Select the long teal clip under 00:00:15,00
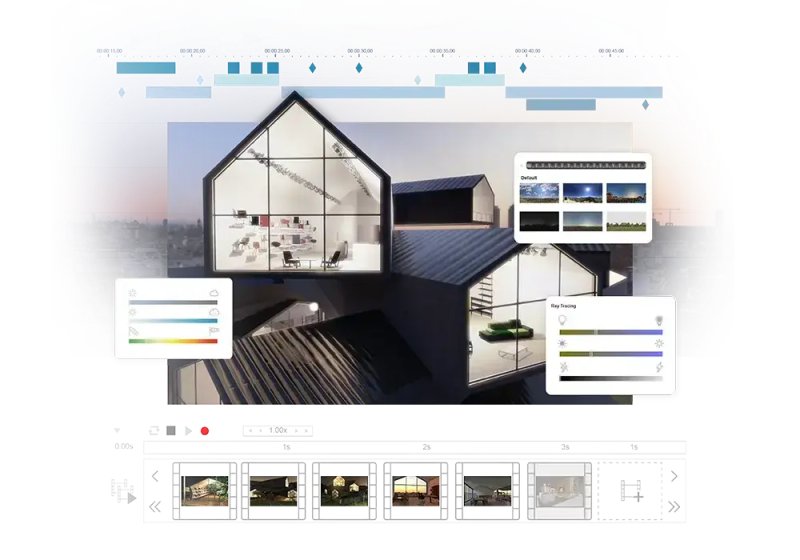800x560 pixels. point(146,67)
